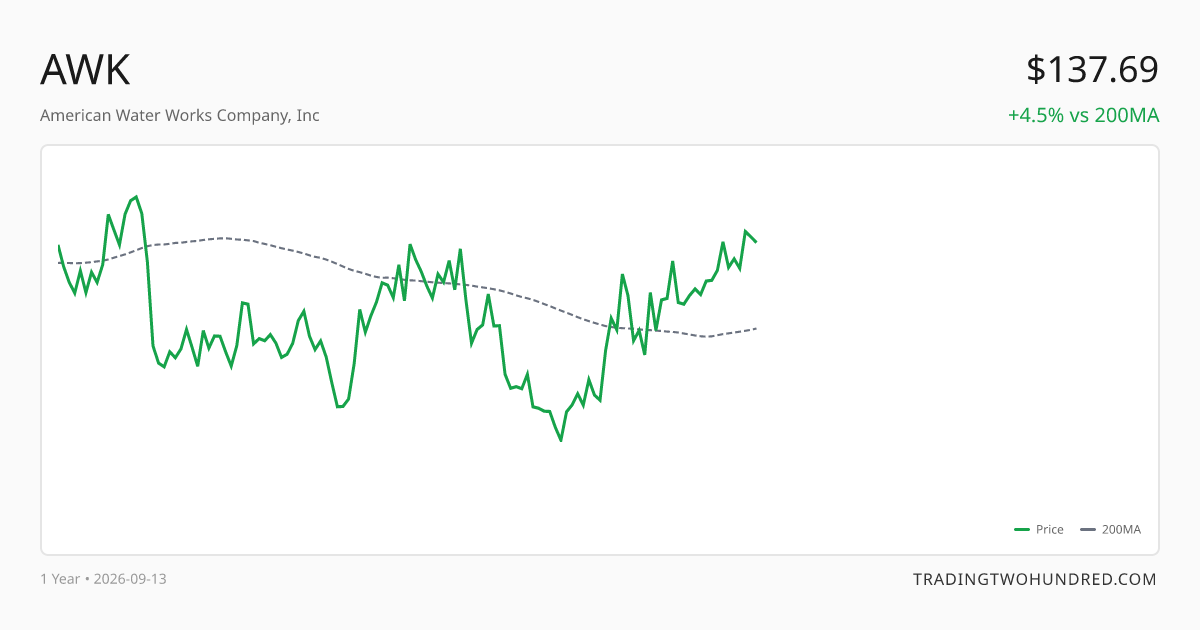Click the highest peak of the green price line
The width and height of the screenshot is (1200, 630).
136,197
